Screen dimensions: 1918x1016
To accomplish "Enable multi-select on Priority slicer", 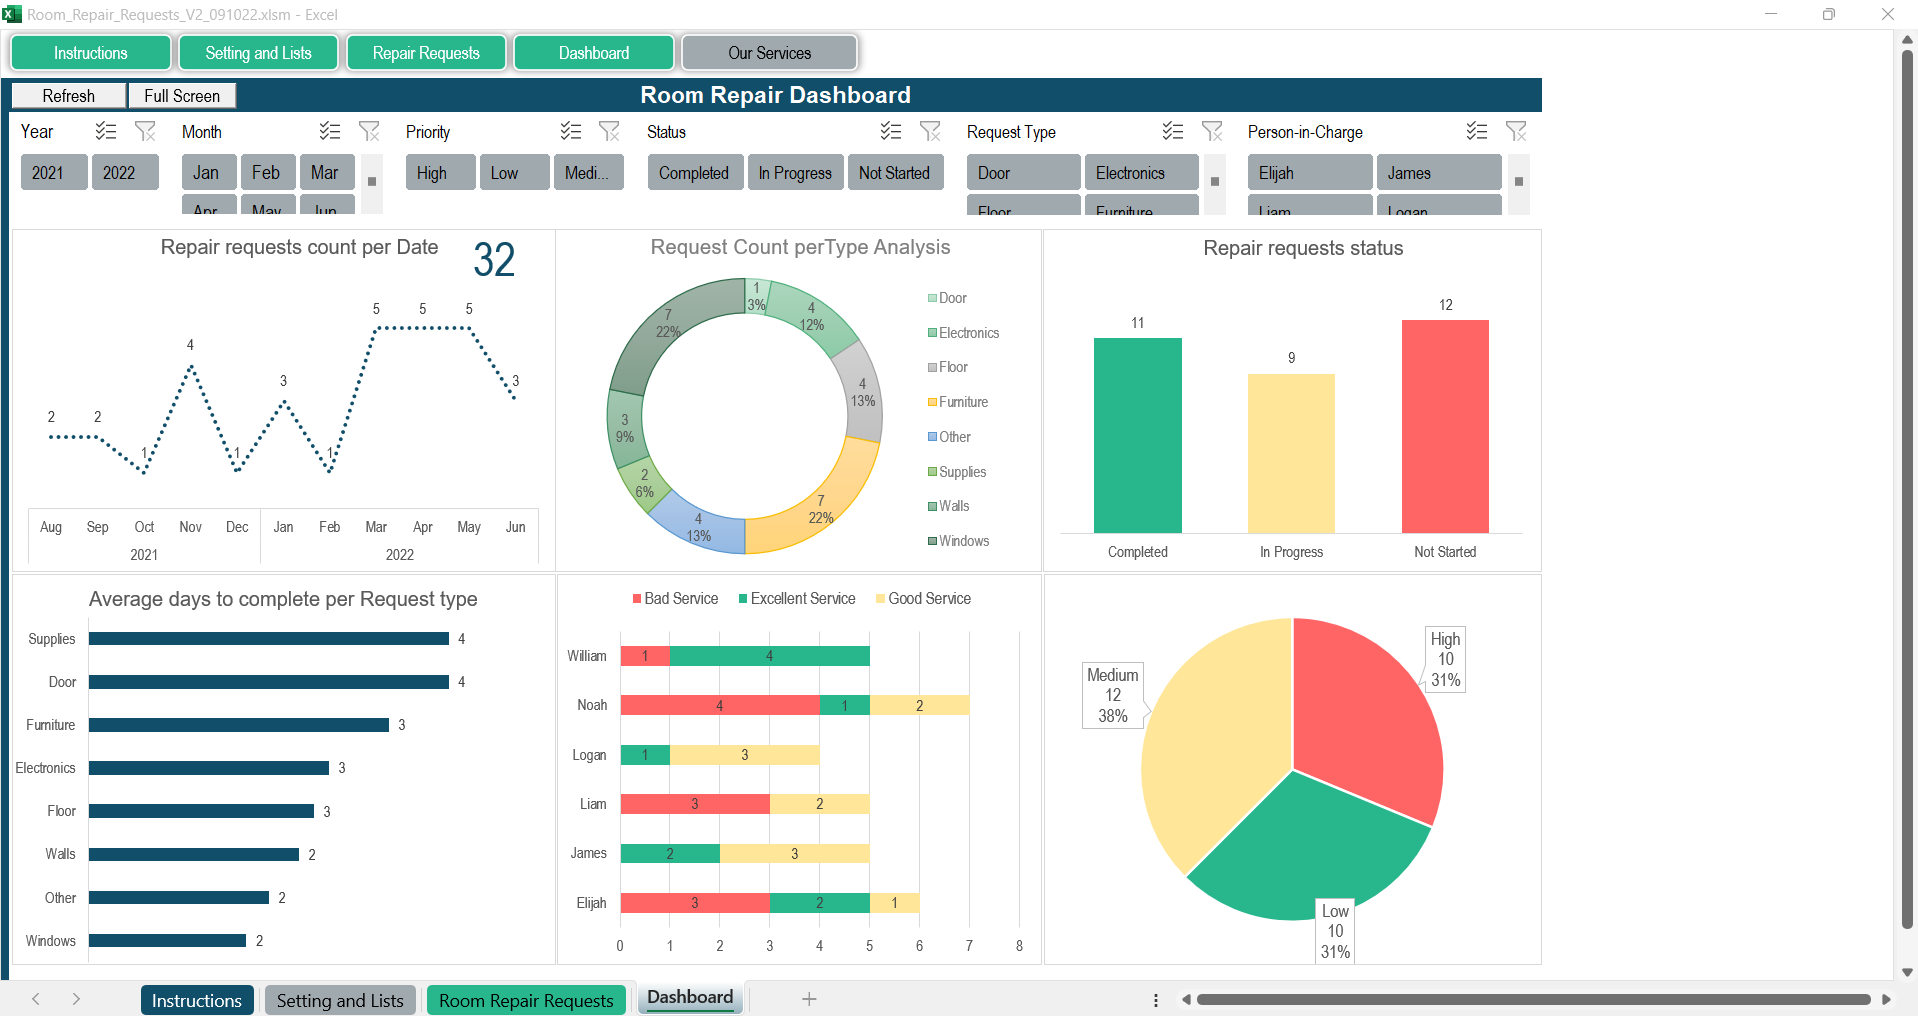I will pyautogui.click(x=571, y=131).
